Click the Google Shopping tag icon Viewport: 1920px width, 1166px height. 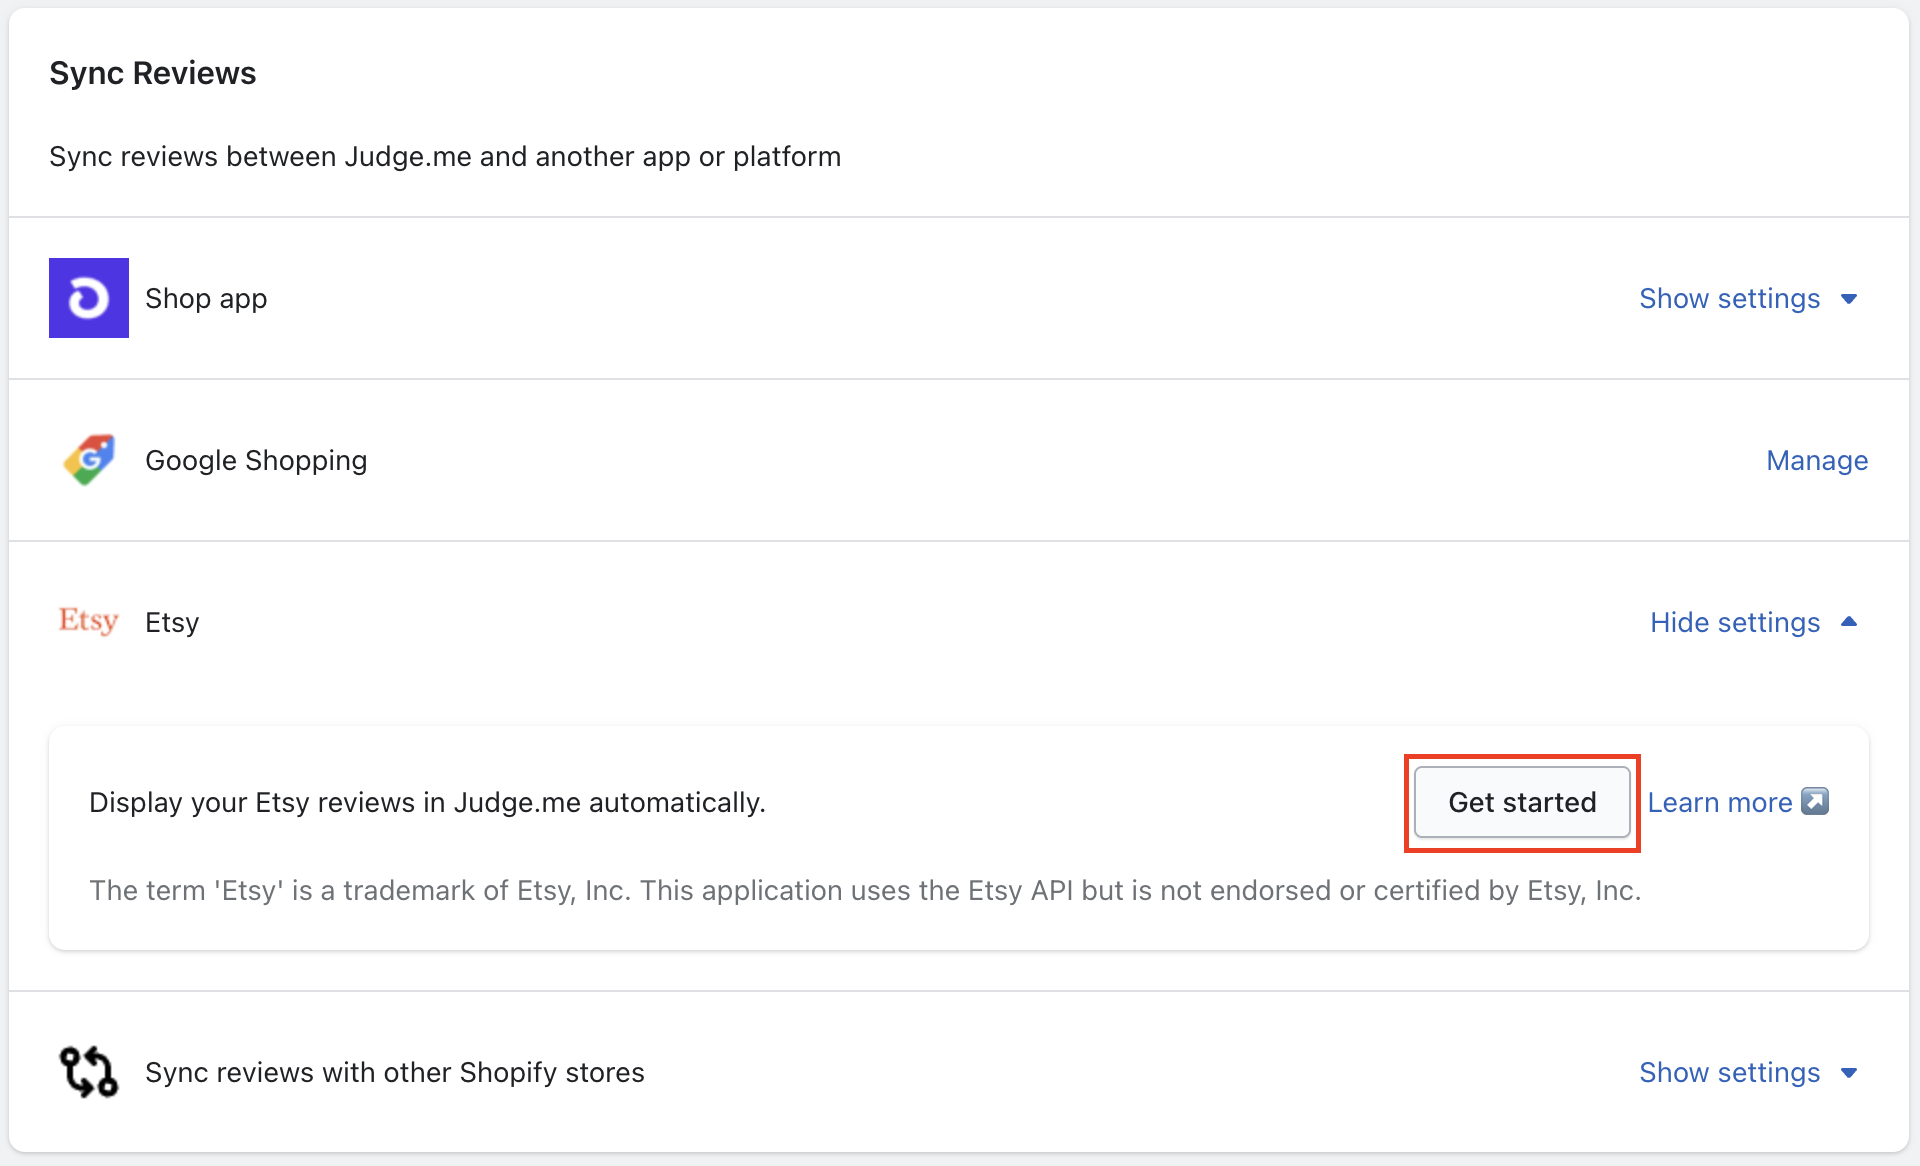pos(89,460)
